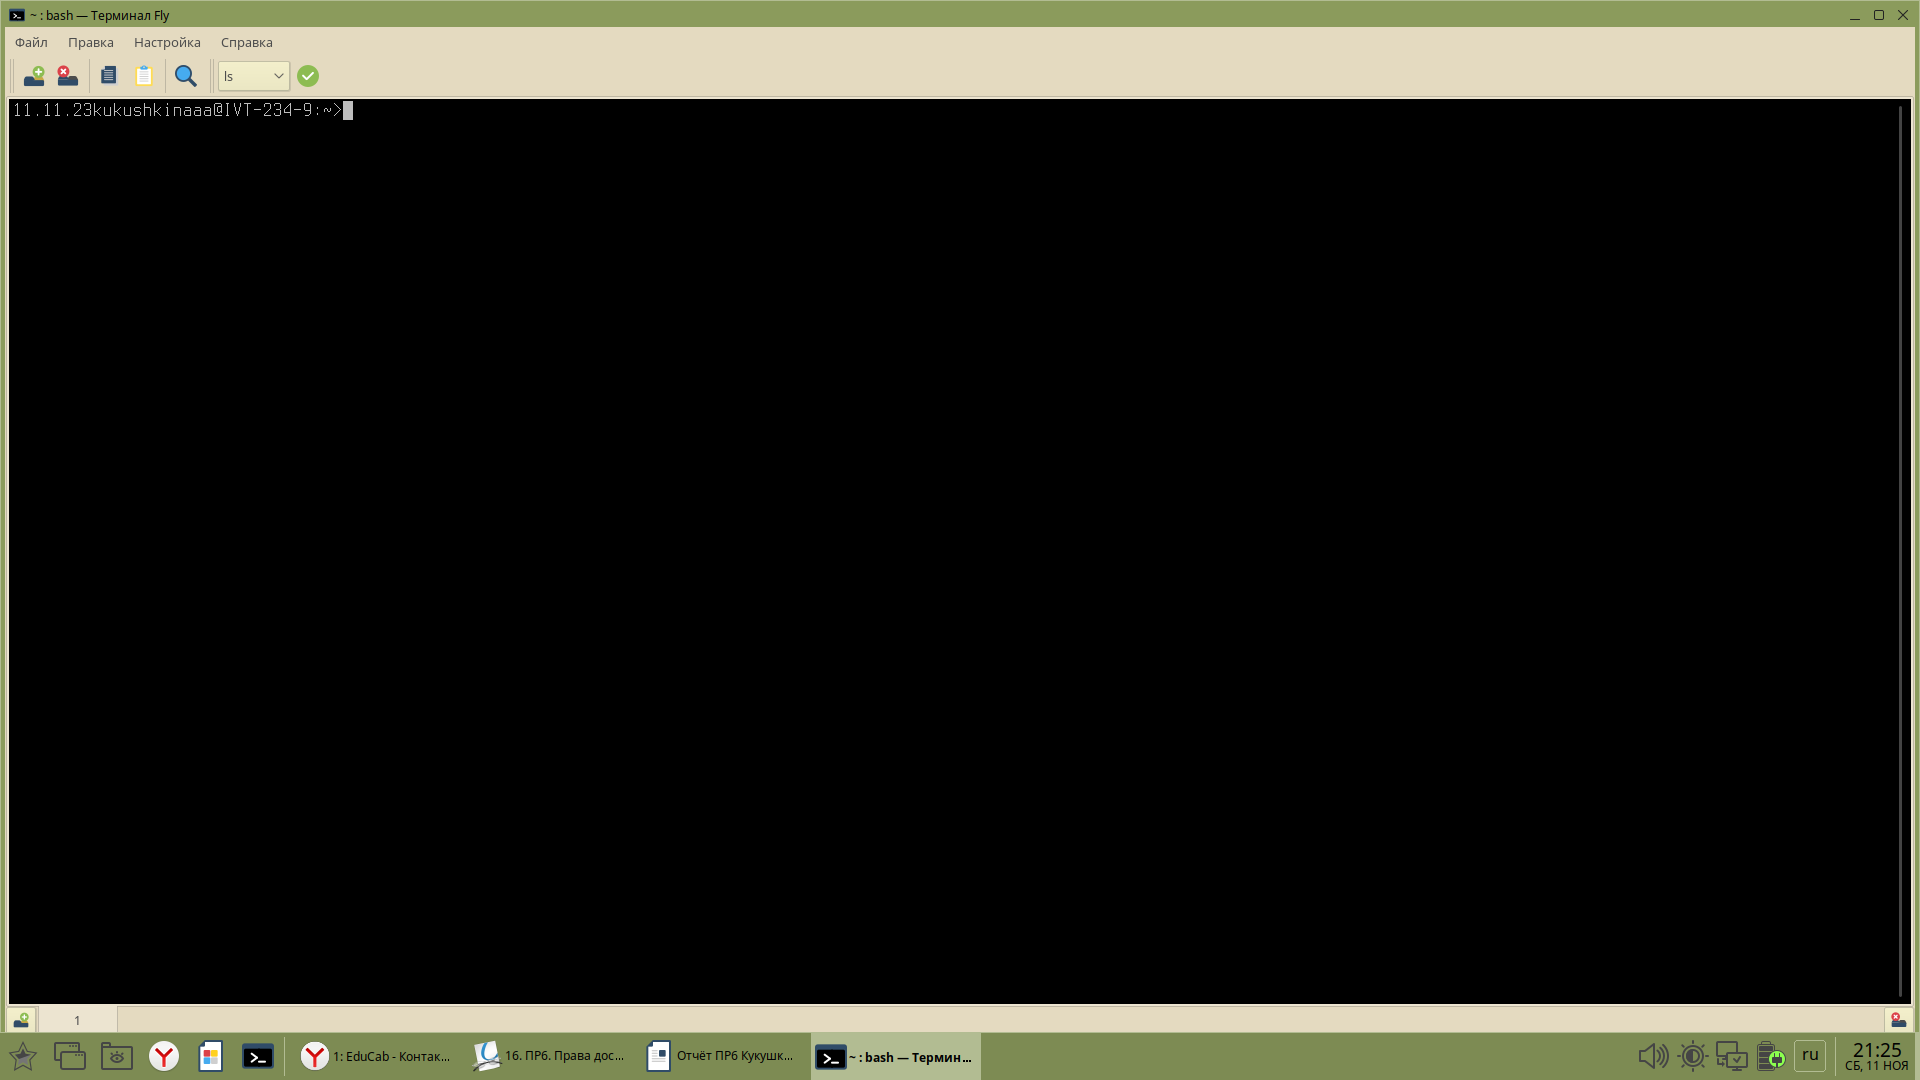Open the file manager from the taskbar

[x=117, y=1056]
